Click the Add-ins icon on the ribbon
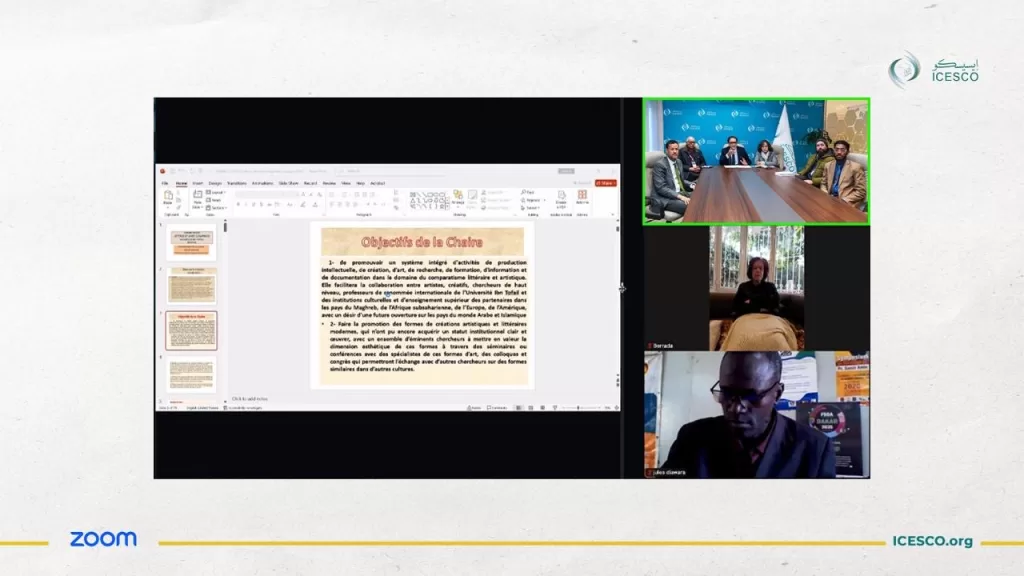Image resolution: width=1024 pixels, height=576 pixels. click(x=582, y=197)
